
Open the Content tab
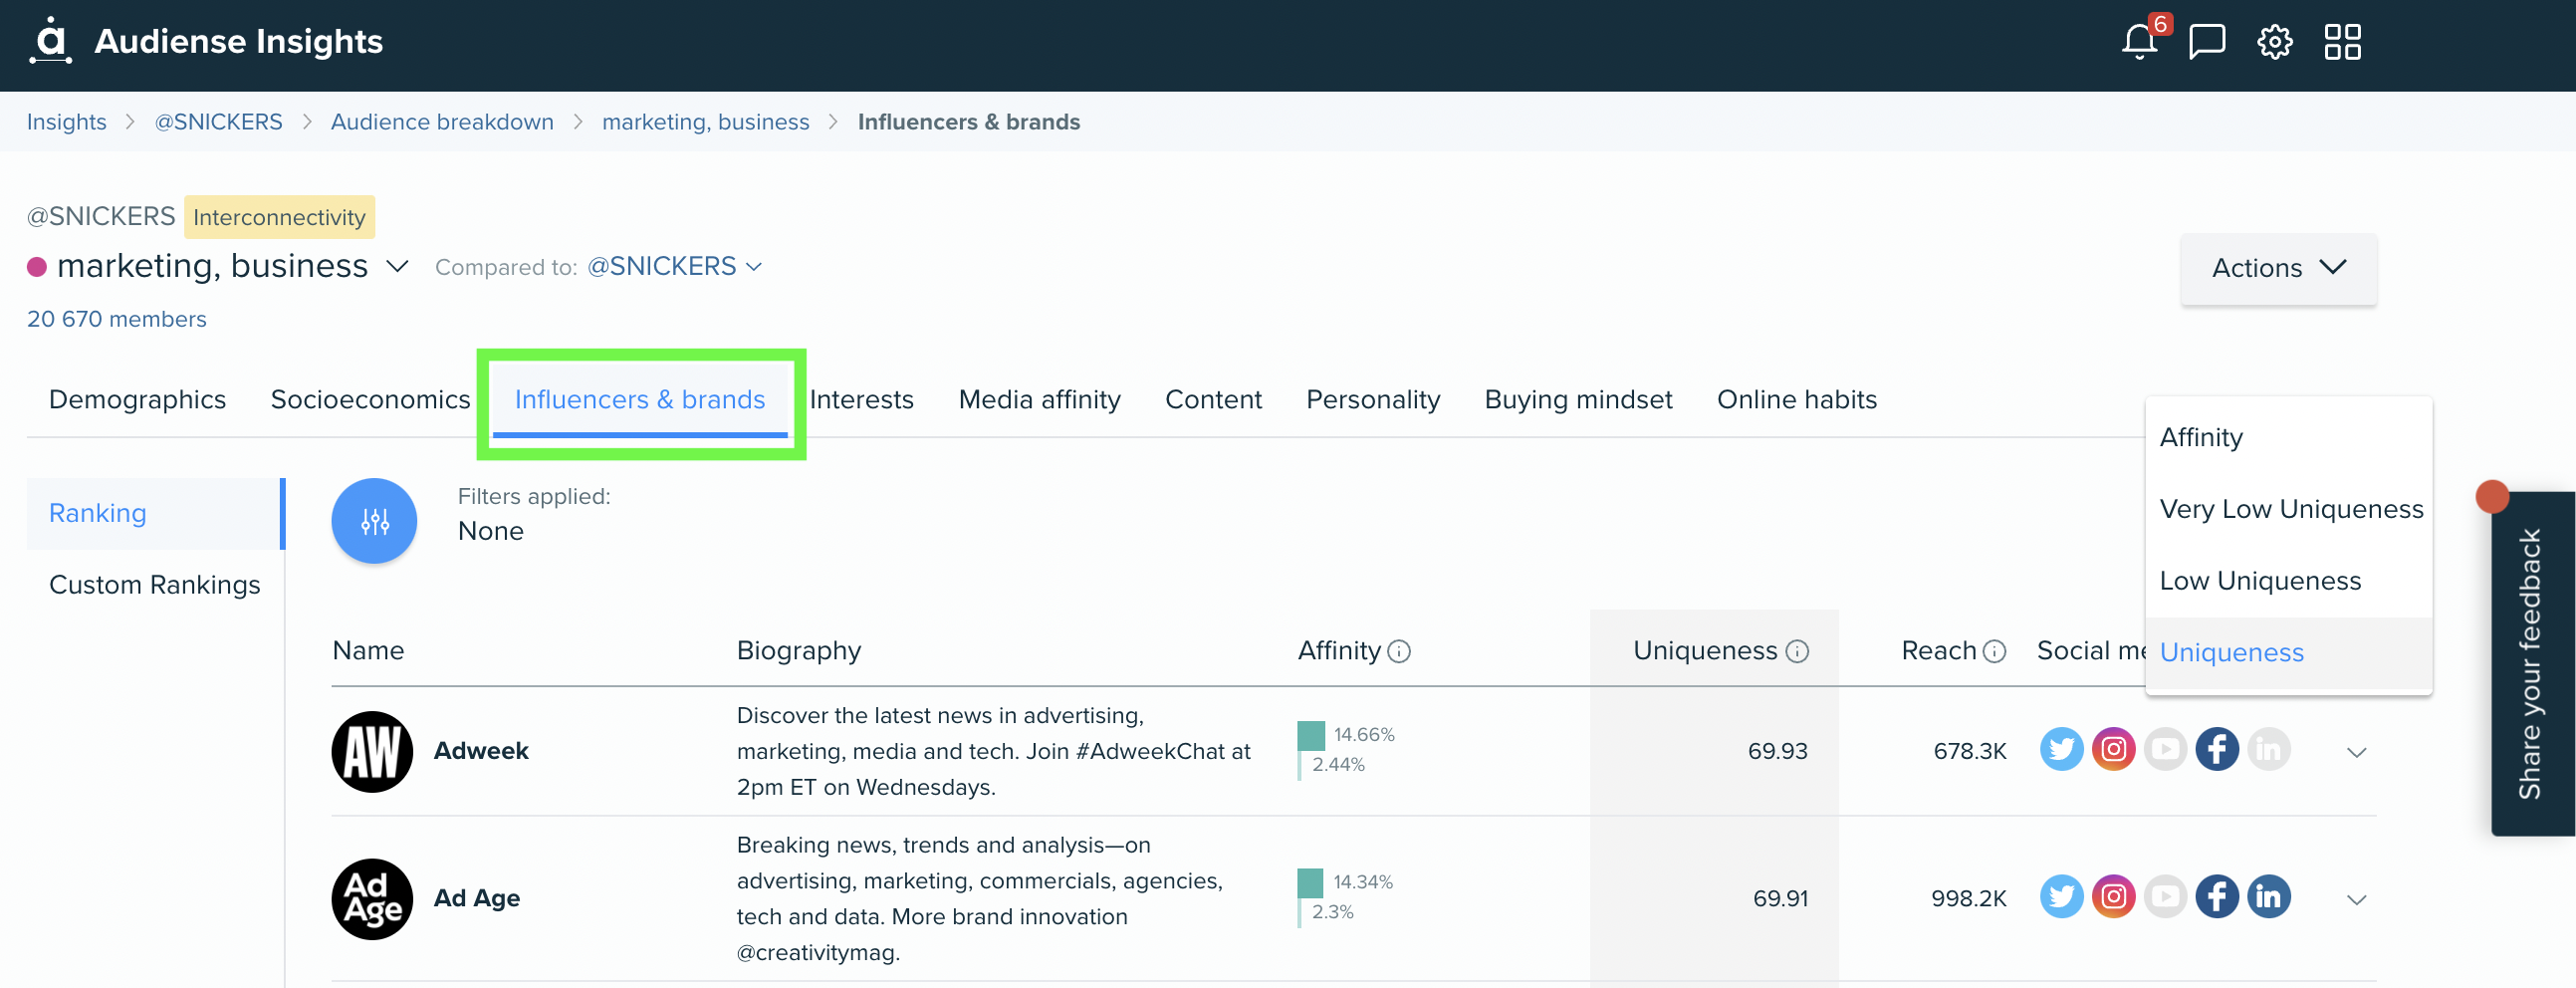point(1213,400)
